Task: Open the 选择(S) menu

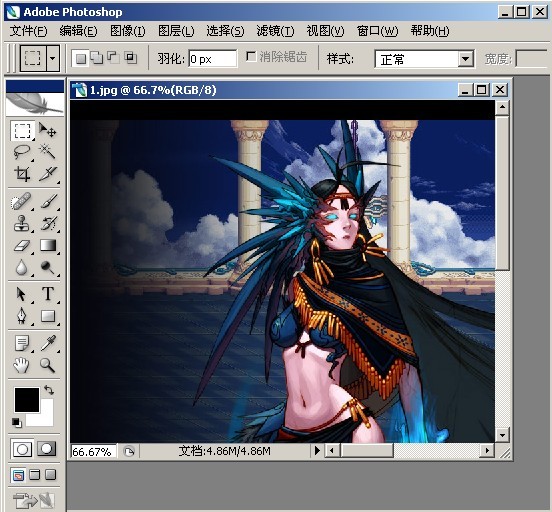Action: coord(225,31)
